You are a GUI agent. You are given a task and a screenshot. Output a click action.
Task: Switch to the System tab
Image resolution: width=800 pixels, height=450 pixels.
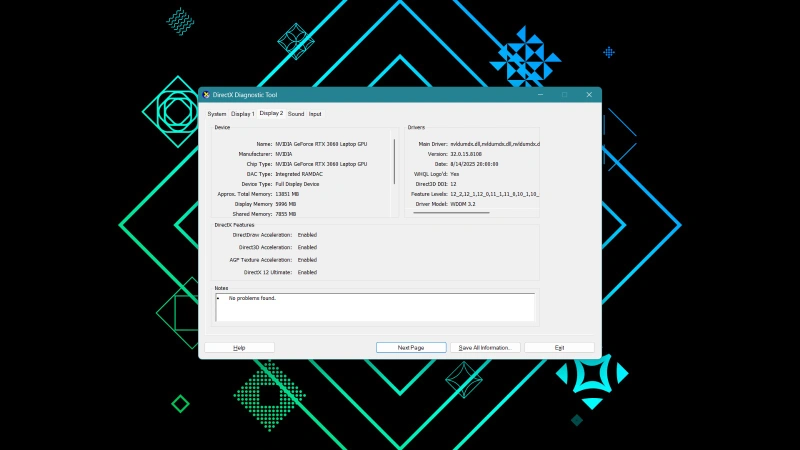(x=217, y=114)
